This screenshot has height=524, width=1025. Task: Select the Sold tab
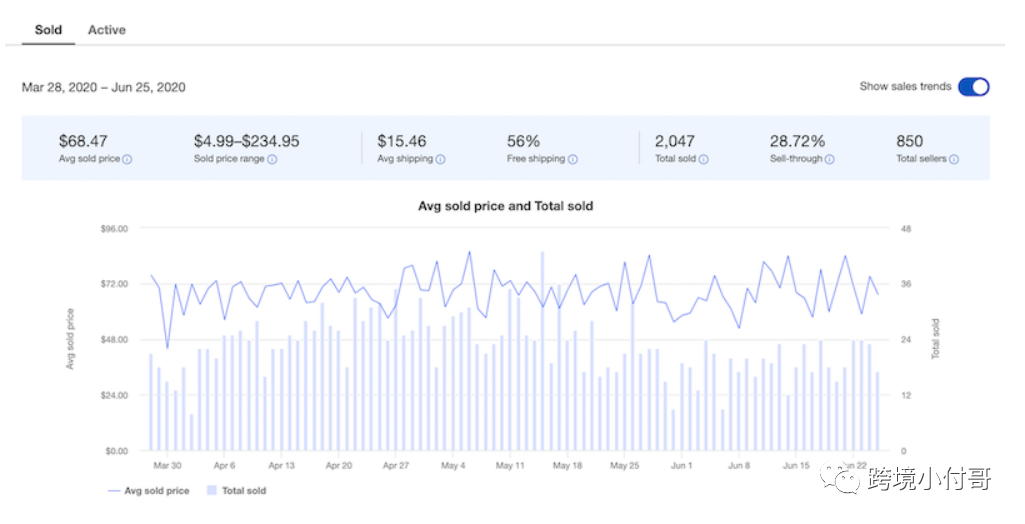[48, 30]
